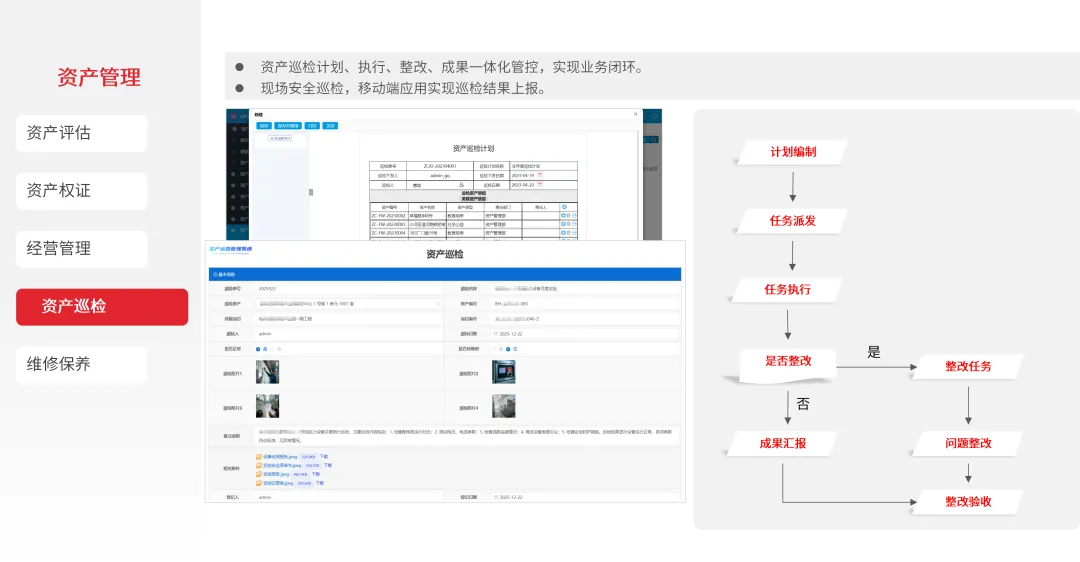Click the person picker icon in inspector field
Viewport: 1080px width, 562px height.
point(461,185)
